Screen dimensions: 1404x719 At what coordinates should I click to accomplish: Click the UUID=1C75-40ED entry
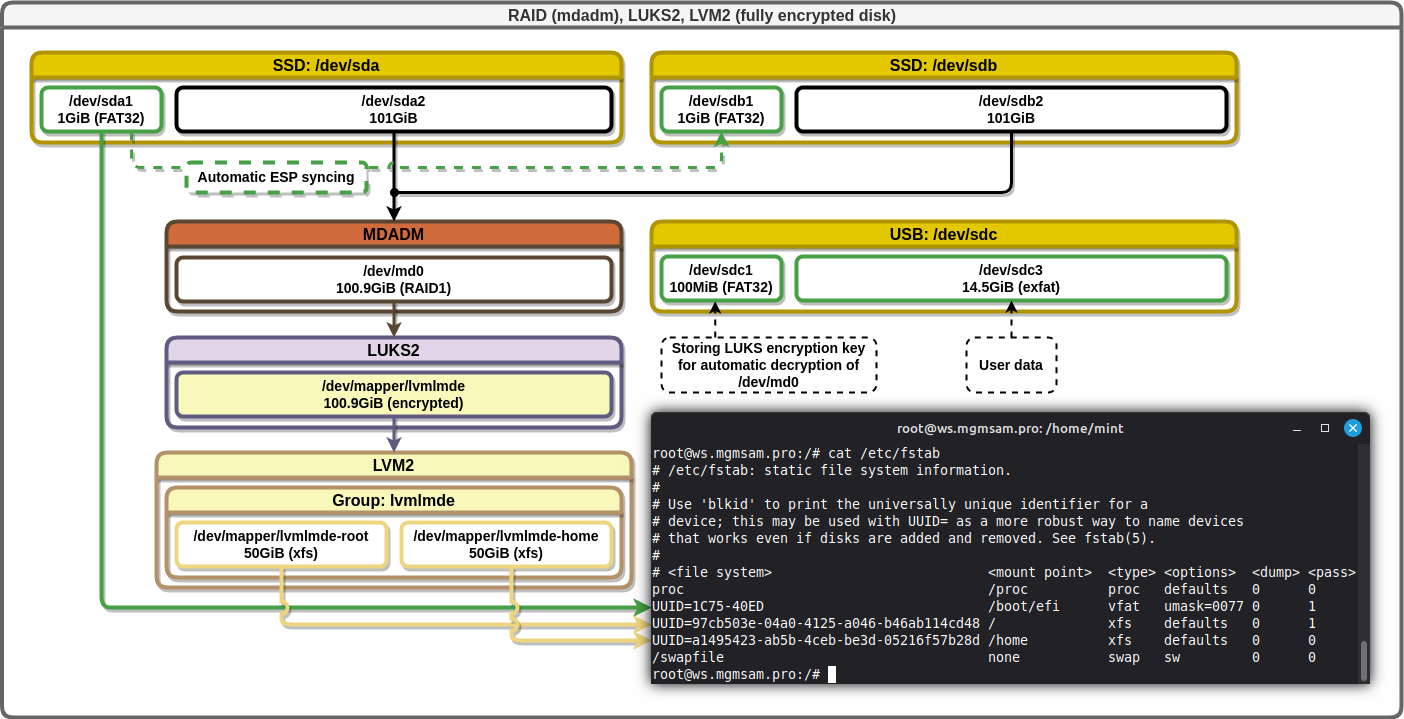pyautogui.click(x=708, y=606)
